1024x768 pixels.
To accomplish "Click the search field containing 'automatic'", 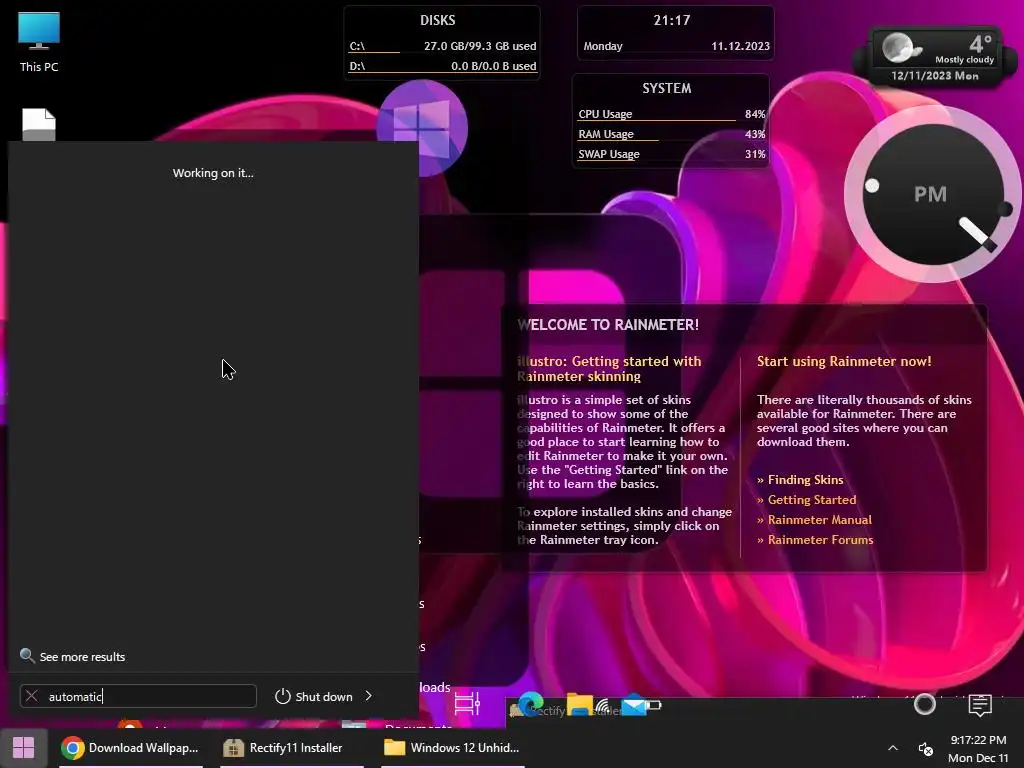I will tap(138, 696).
